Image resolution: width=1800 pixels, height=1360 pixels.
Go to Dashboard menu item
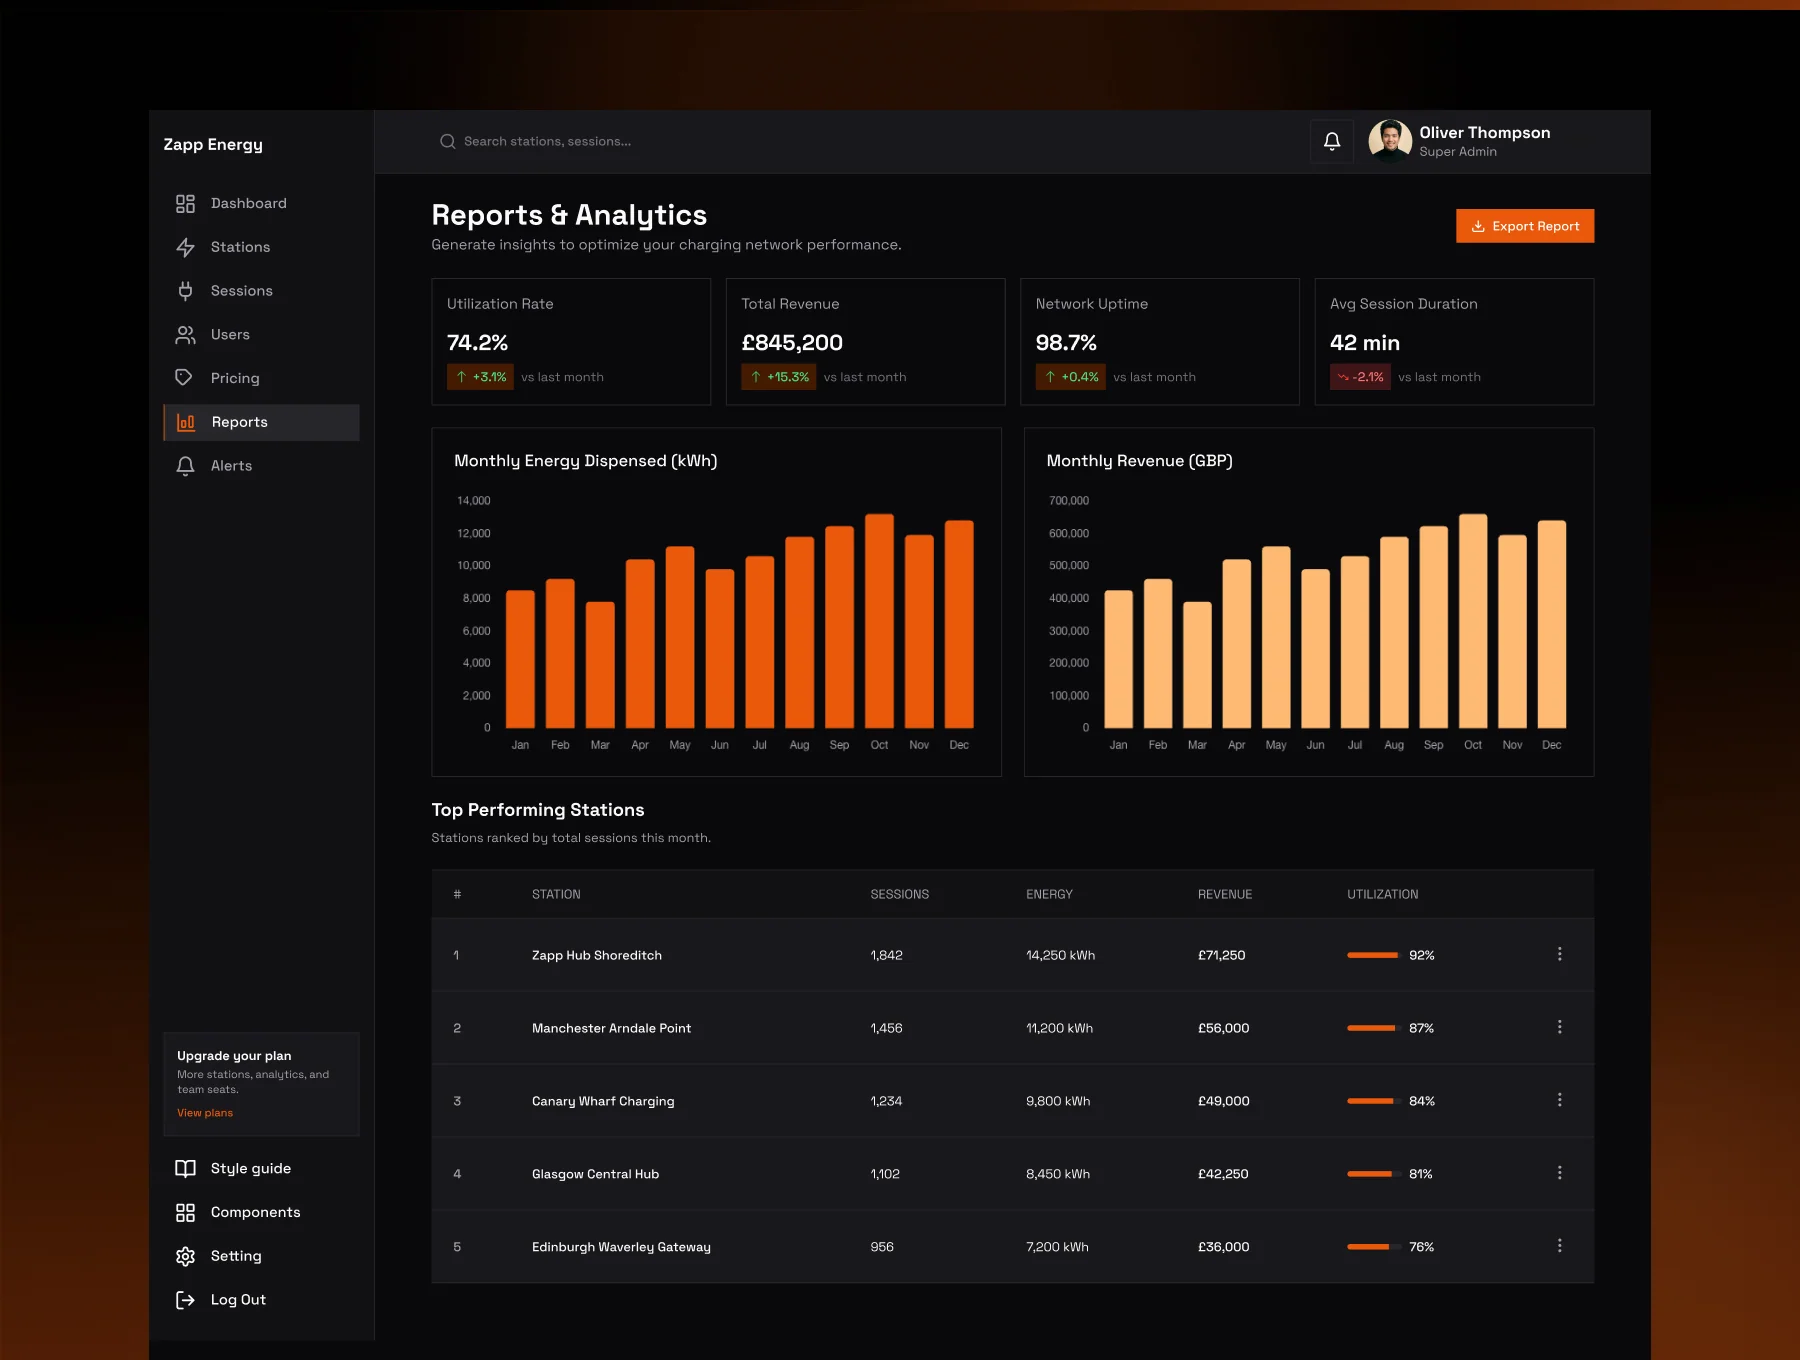248,204
